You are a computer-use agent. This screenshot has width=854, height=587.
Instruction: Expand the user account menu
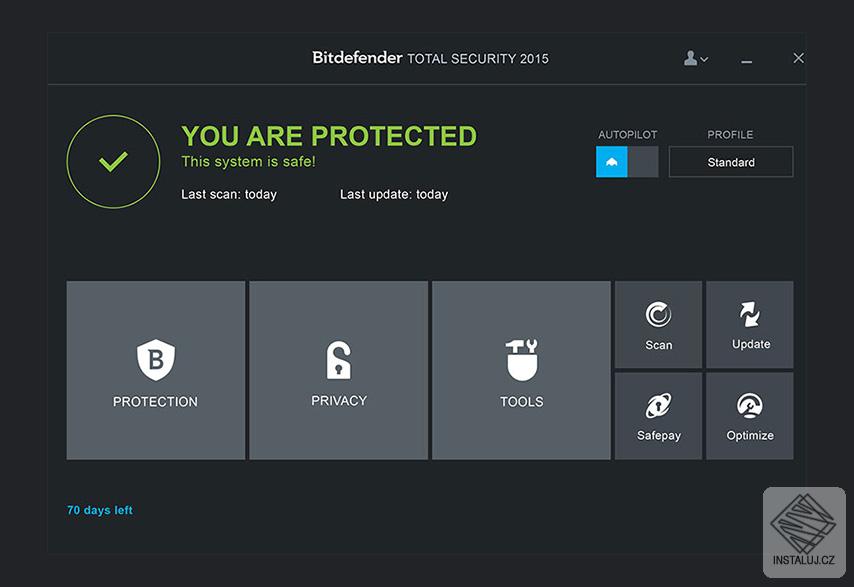click(x=694, y=58)
